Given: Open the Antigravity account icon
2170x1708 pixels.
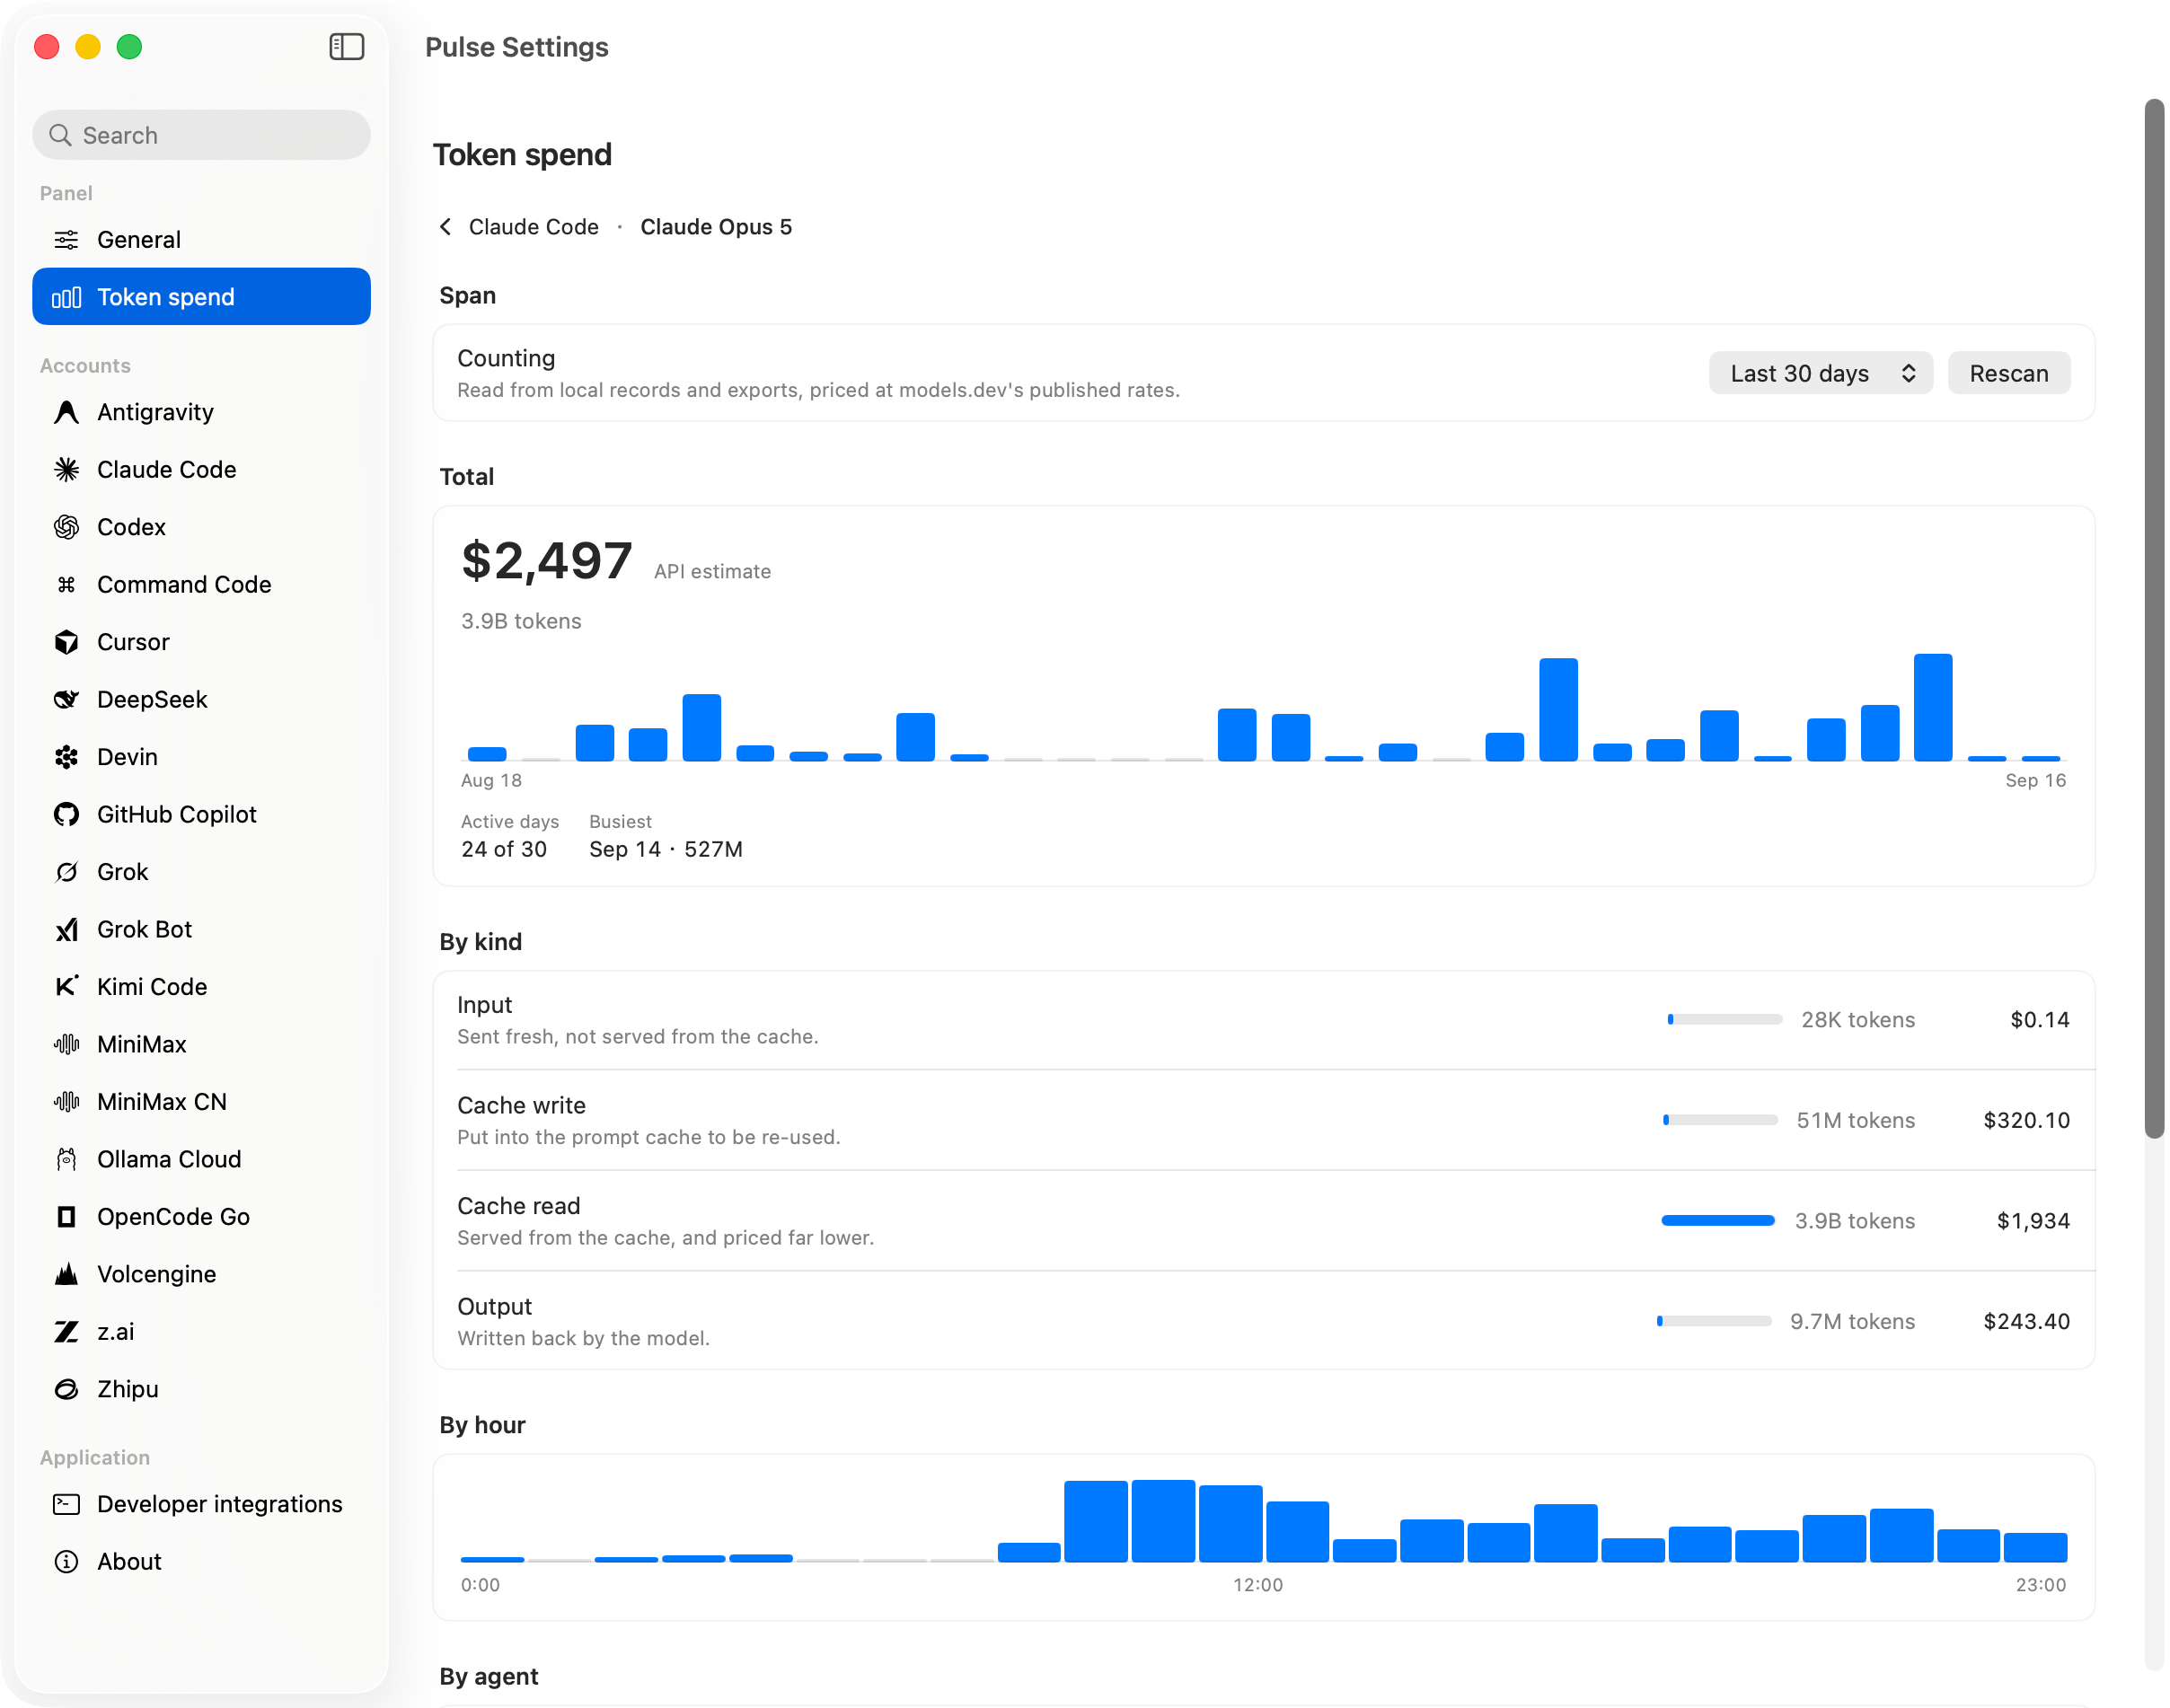Looking at the screenshot, I should pos(66,412).
